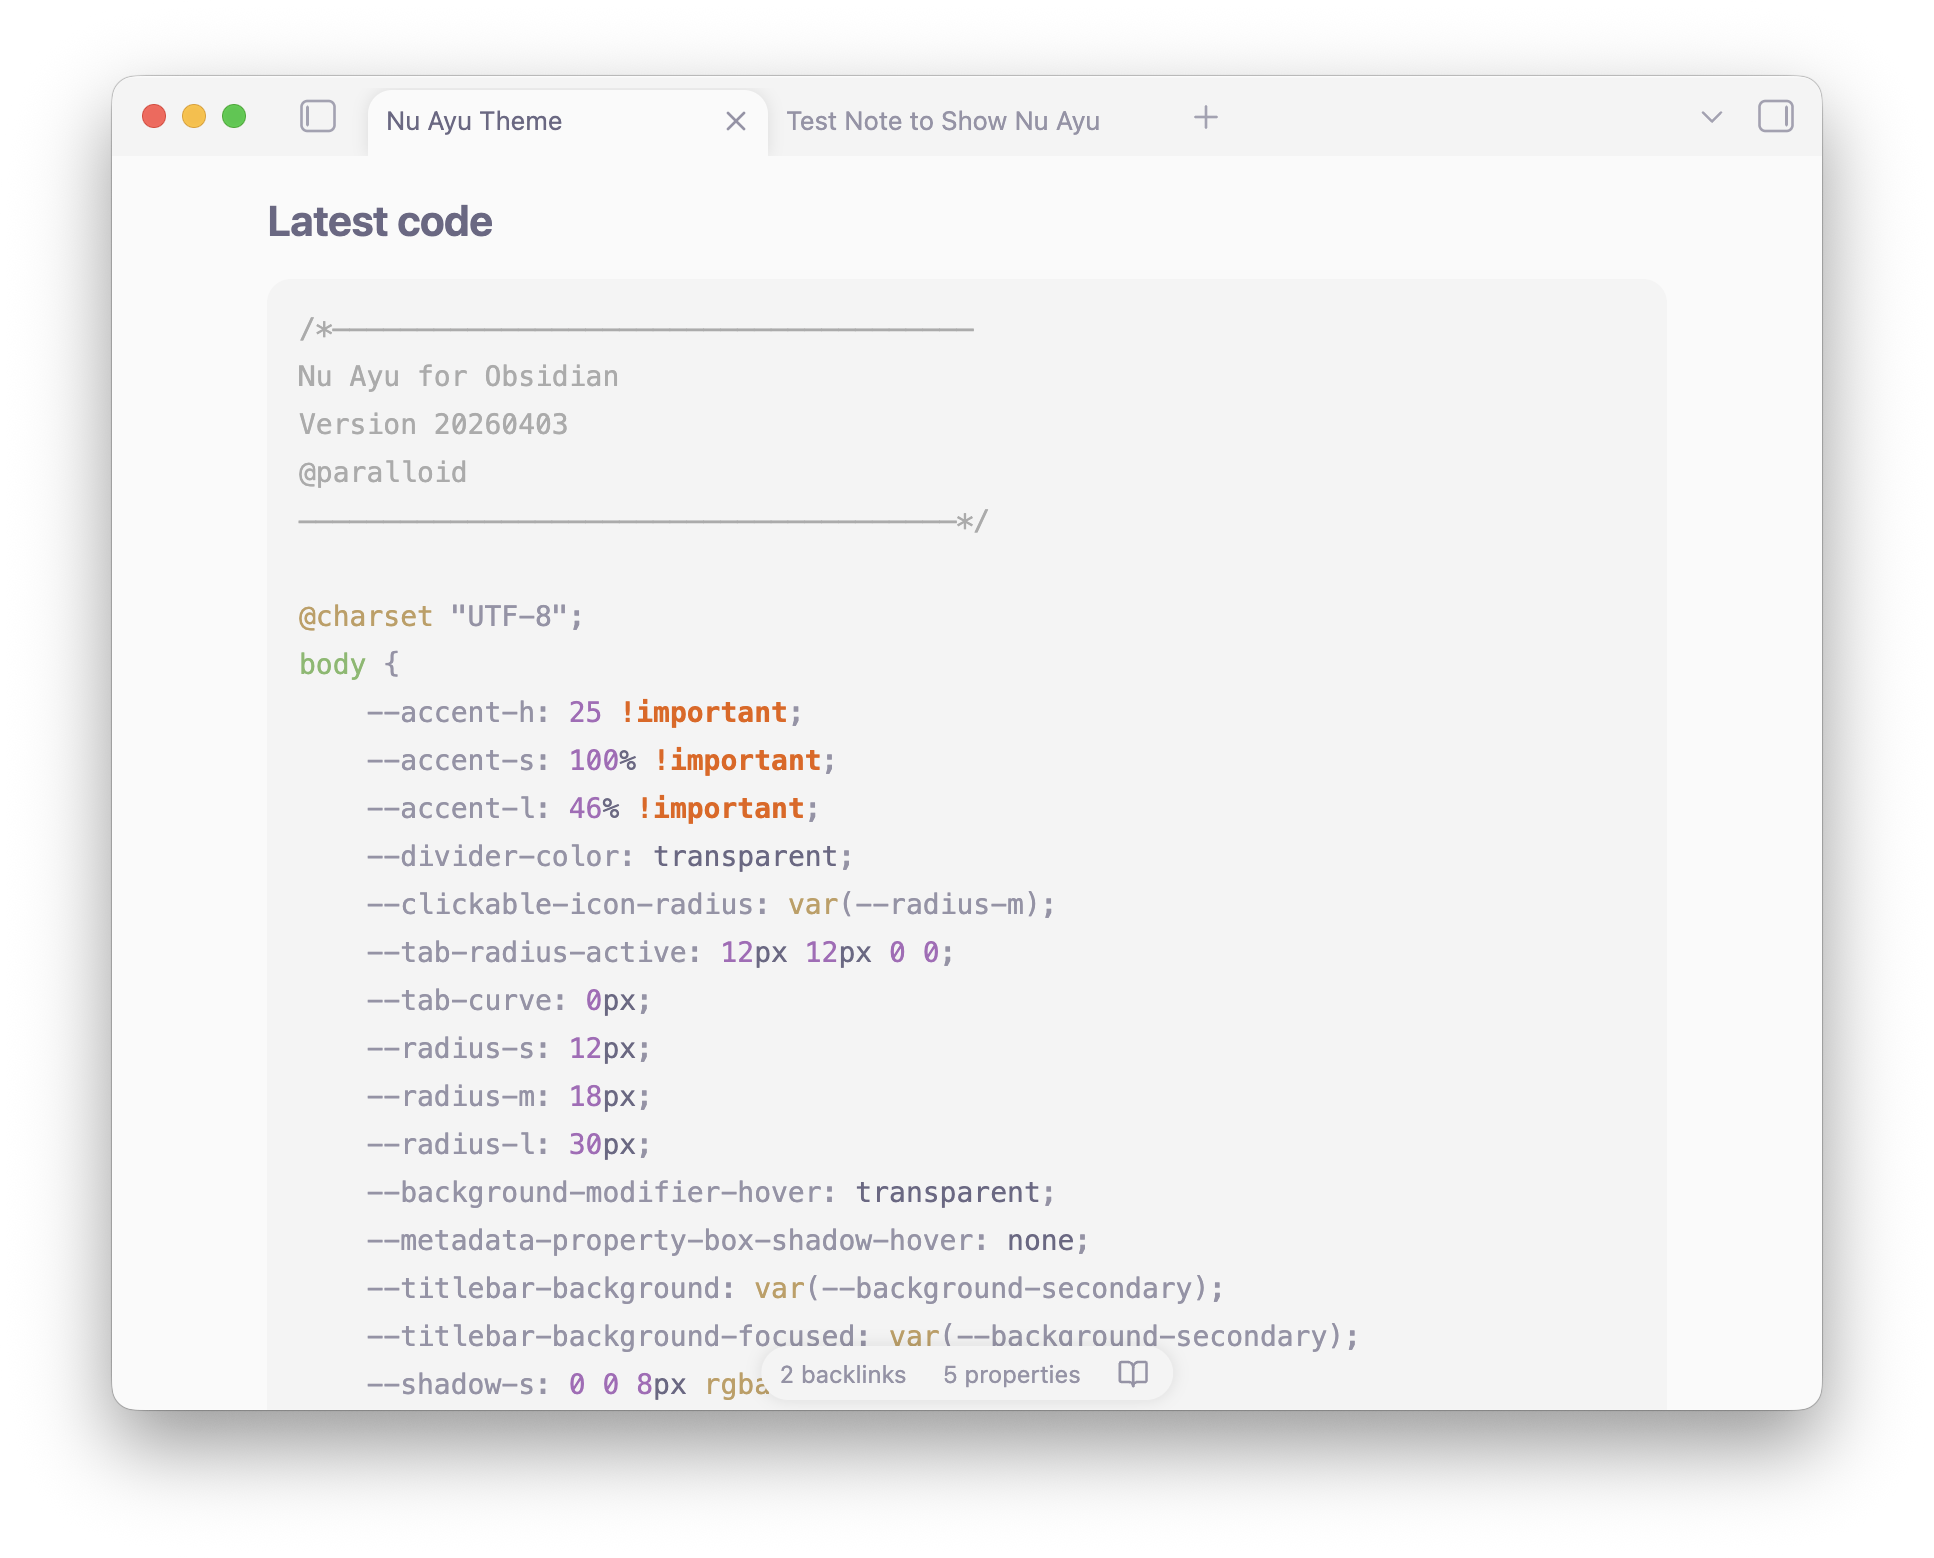
Task: Click the --accent-s: 100% line
Action: [601, 761]
